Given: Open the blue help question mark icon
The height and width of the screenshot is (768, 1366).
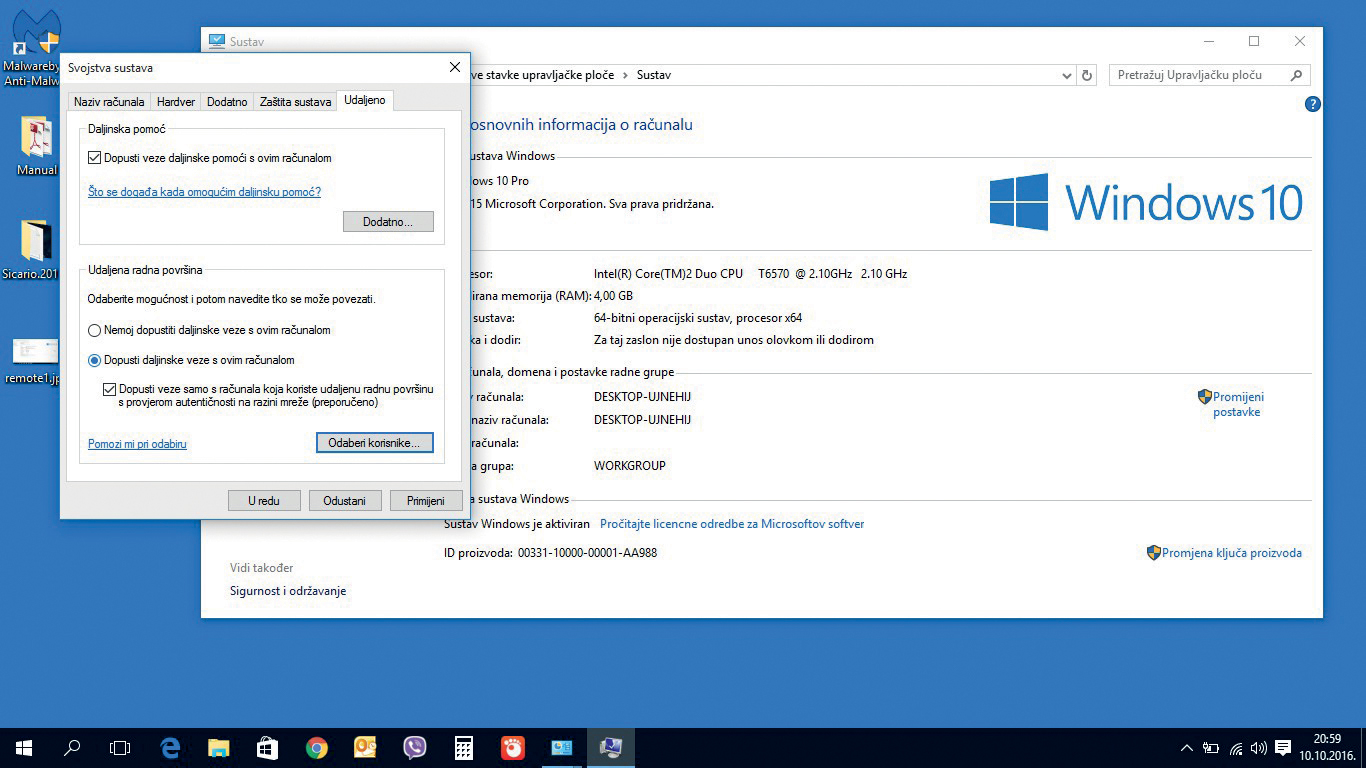Looking at the screenshot, I should click(x=1313, y=104).
